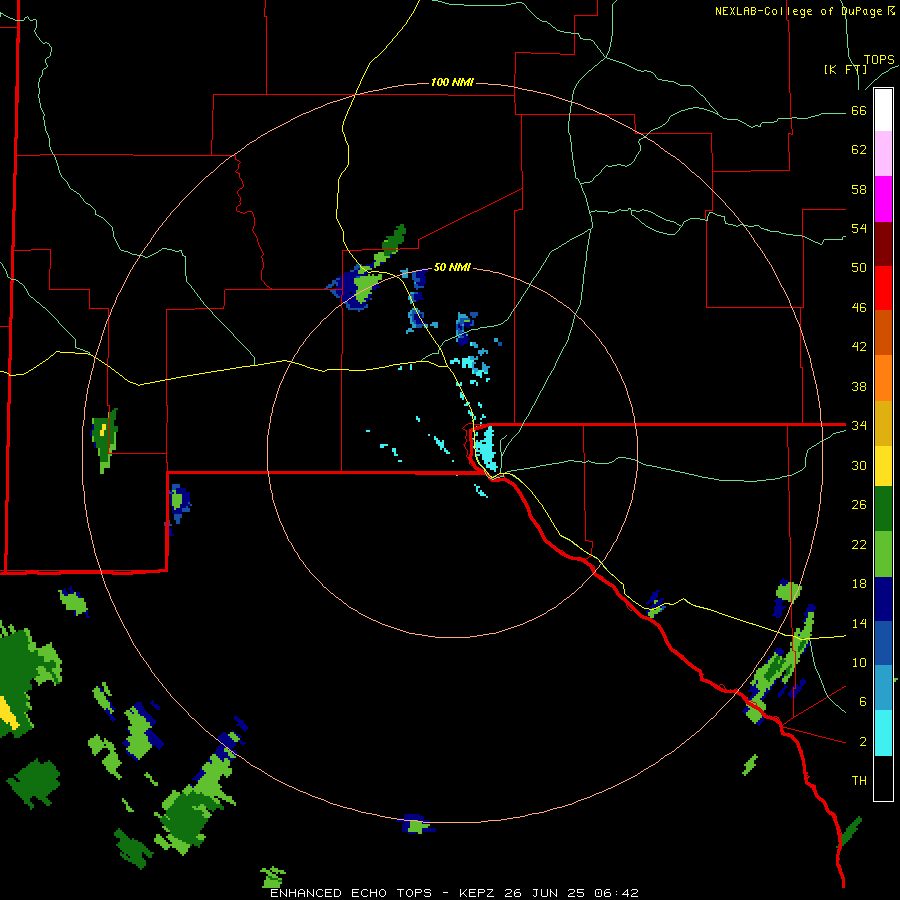The height and width of the screenshot is (900, 900).
Task: Click the NEXLAB-College of DuPage text
Action: [798, 11]
